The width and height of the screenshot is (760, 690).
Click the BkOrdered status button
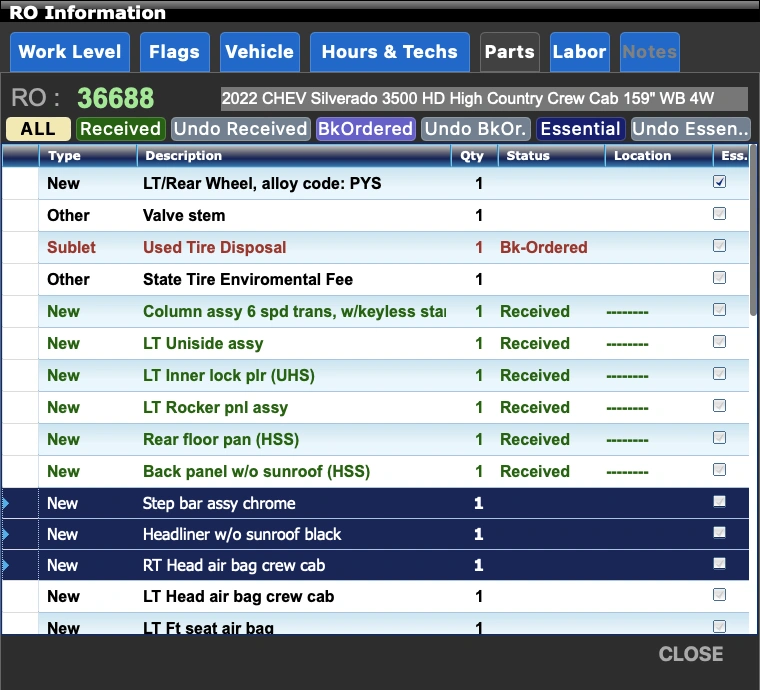(365, 129)
